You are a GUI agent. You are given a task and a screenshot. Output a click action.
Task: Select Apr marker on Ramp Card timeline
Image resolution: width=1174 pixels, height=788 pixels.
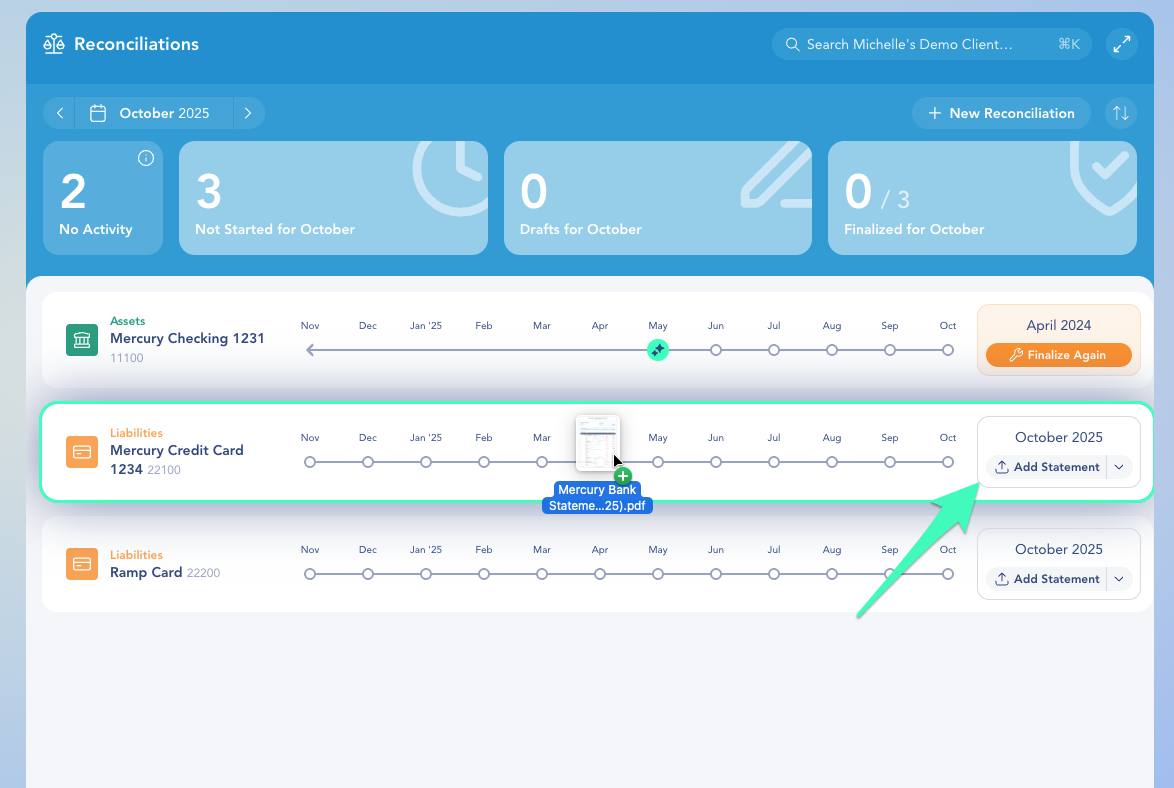click(x=600, y=574)
